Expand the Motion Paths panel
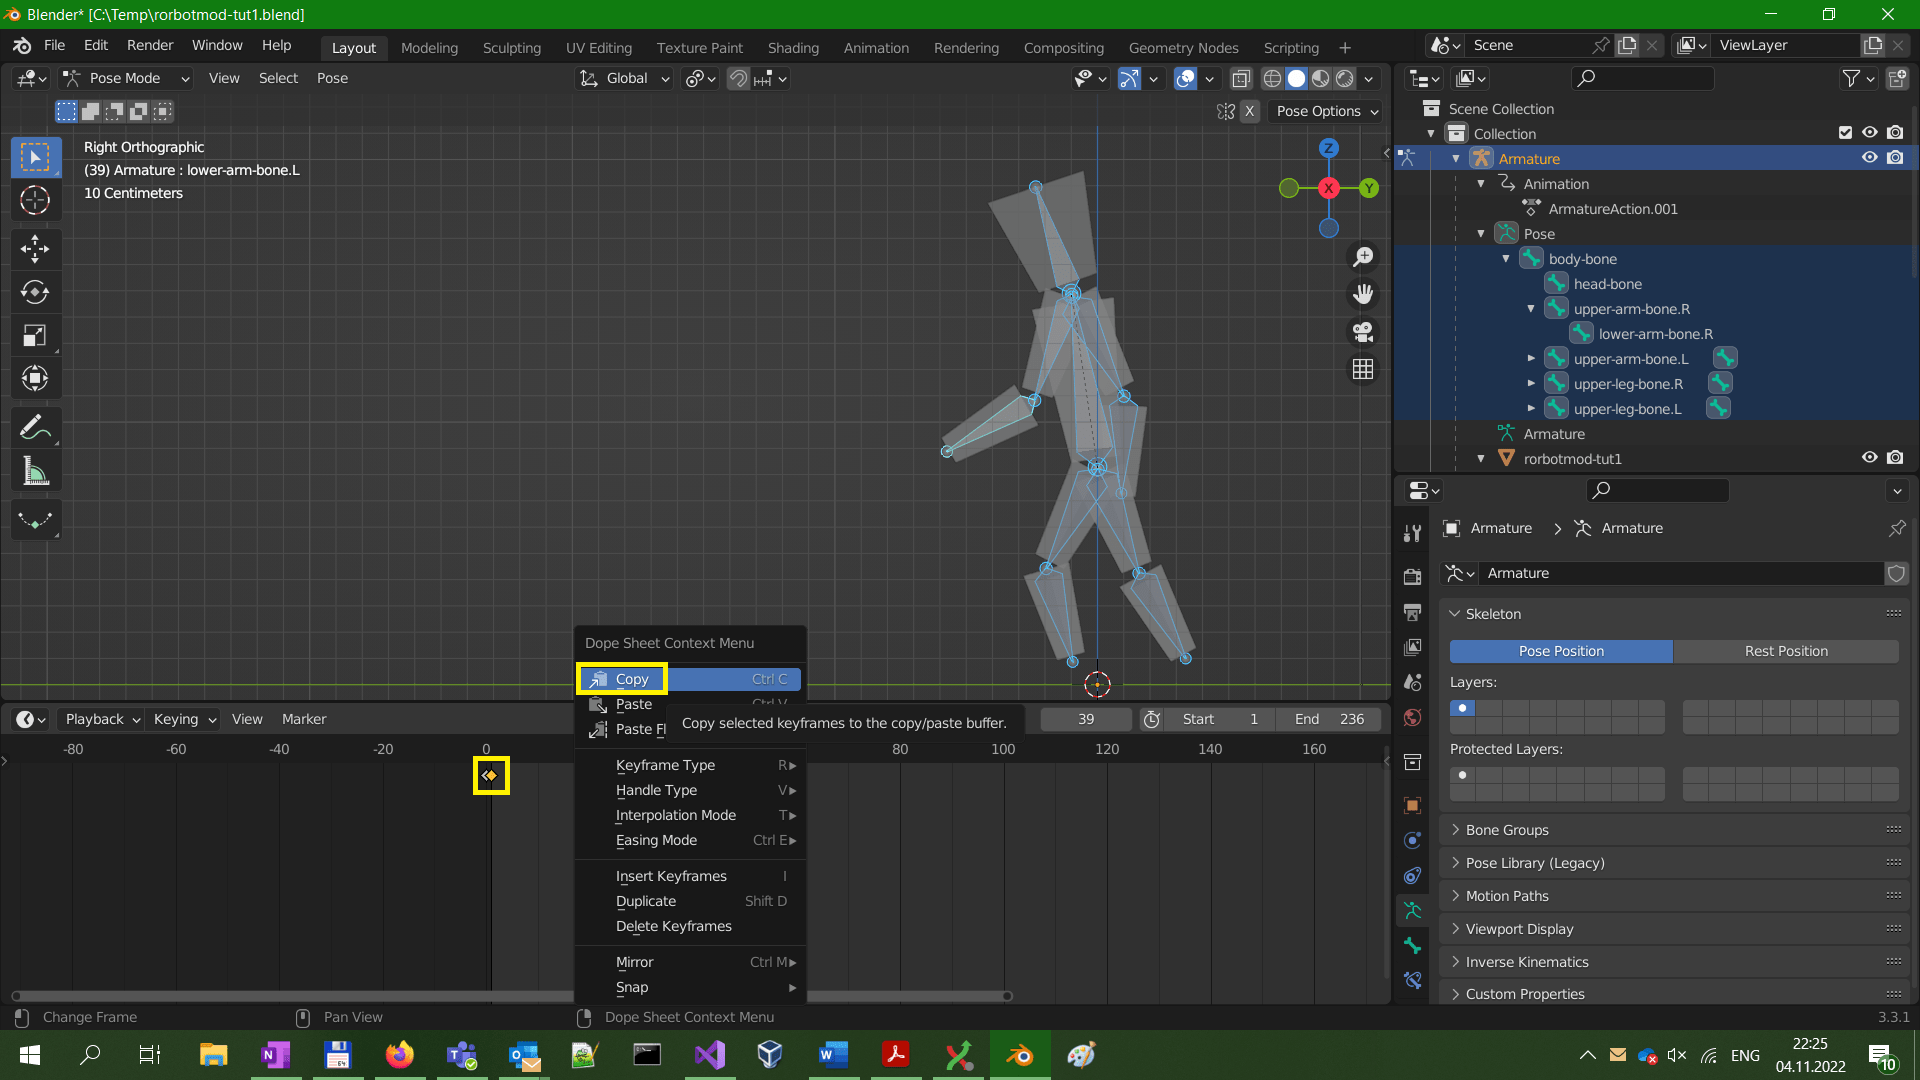This screenshot has width=1920, height=1080. point(1508,895)
